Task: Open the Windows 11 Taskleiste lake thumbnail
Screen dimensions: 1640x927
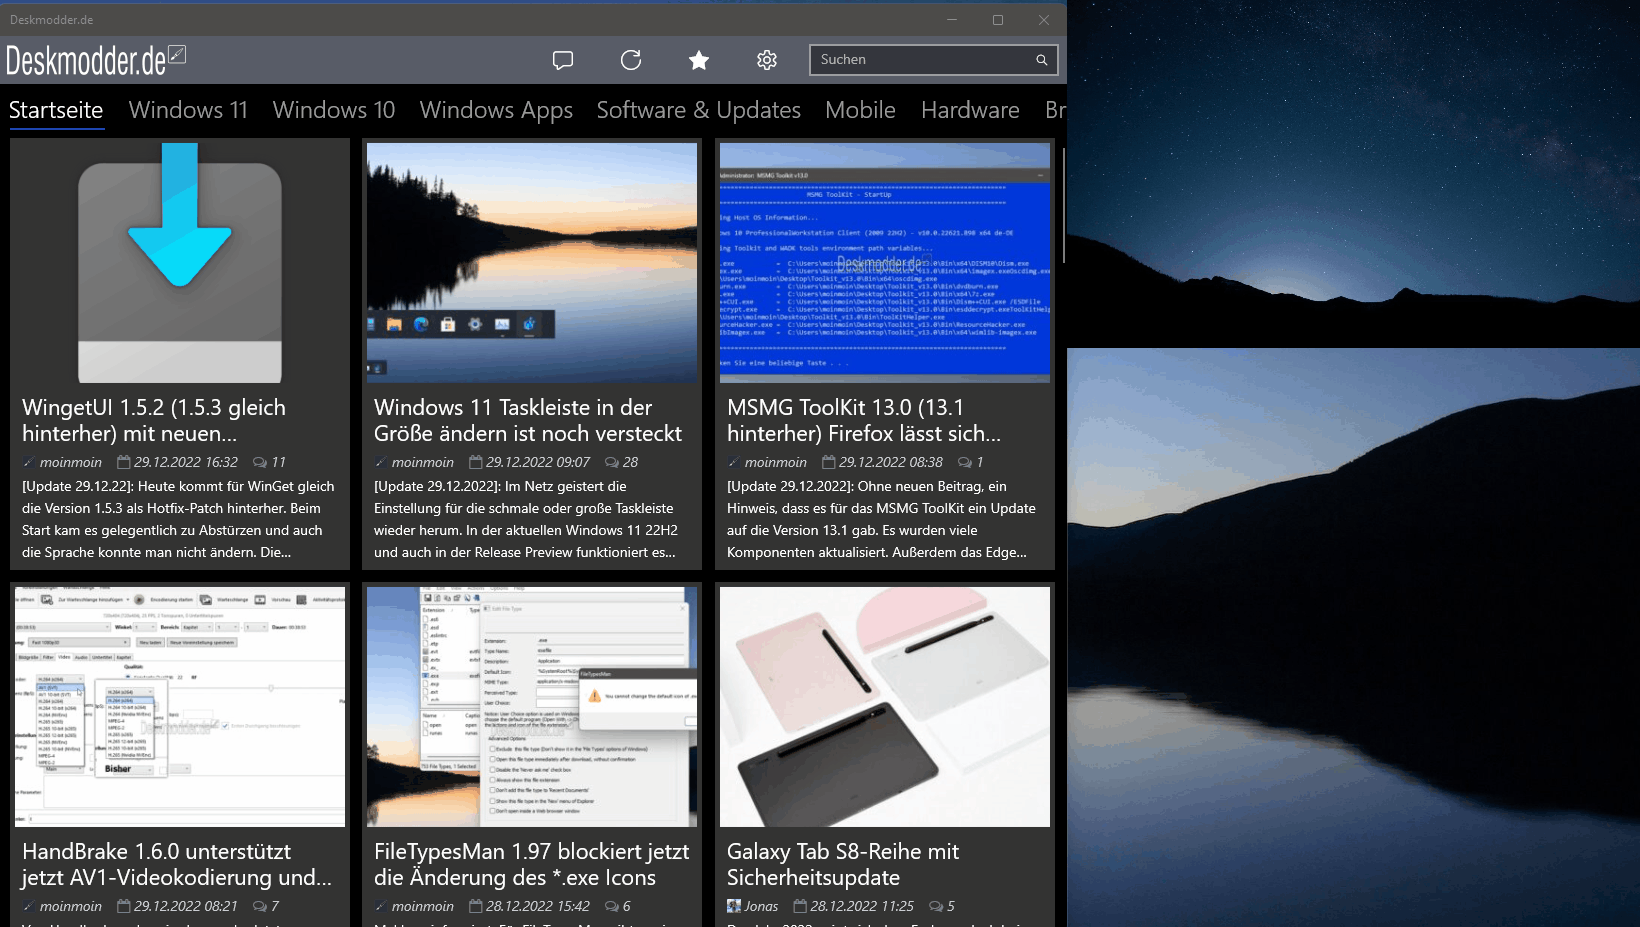Action: coord(532,263)
